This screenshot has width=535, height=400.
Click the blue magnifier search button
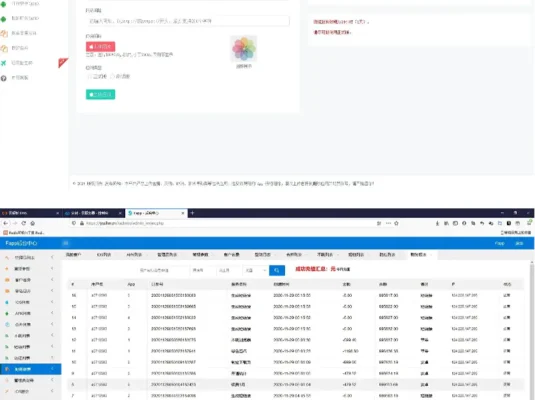(x=277, y=270)
